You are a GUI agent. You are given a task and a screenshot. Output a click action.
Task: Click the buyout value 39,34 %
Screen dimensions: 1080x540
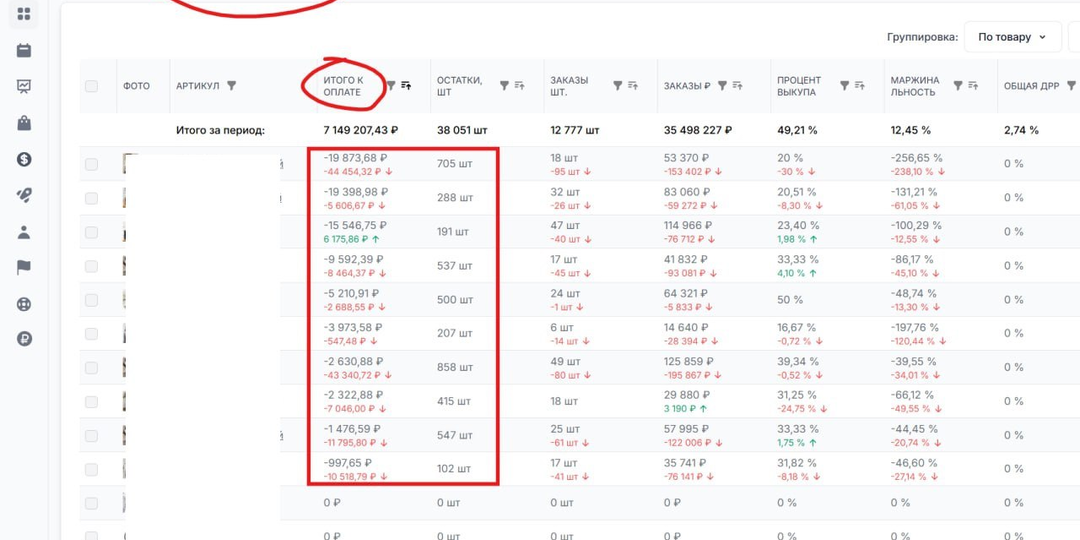[x=796, y=361]
